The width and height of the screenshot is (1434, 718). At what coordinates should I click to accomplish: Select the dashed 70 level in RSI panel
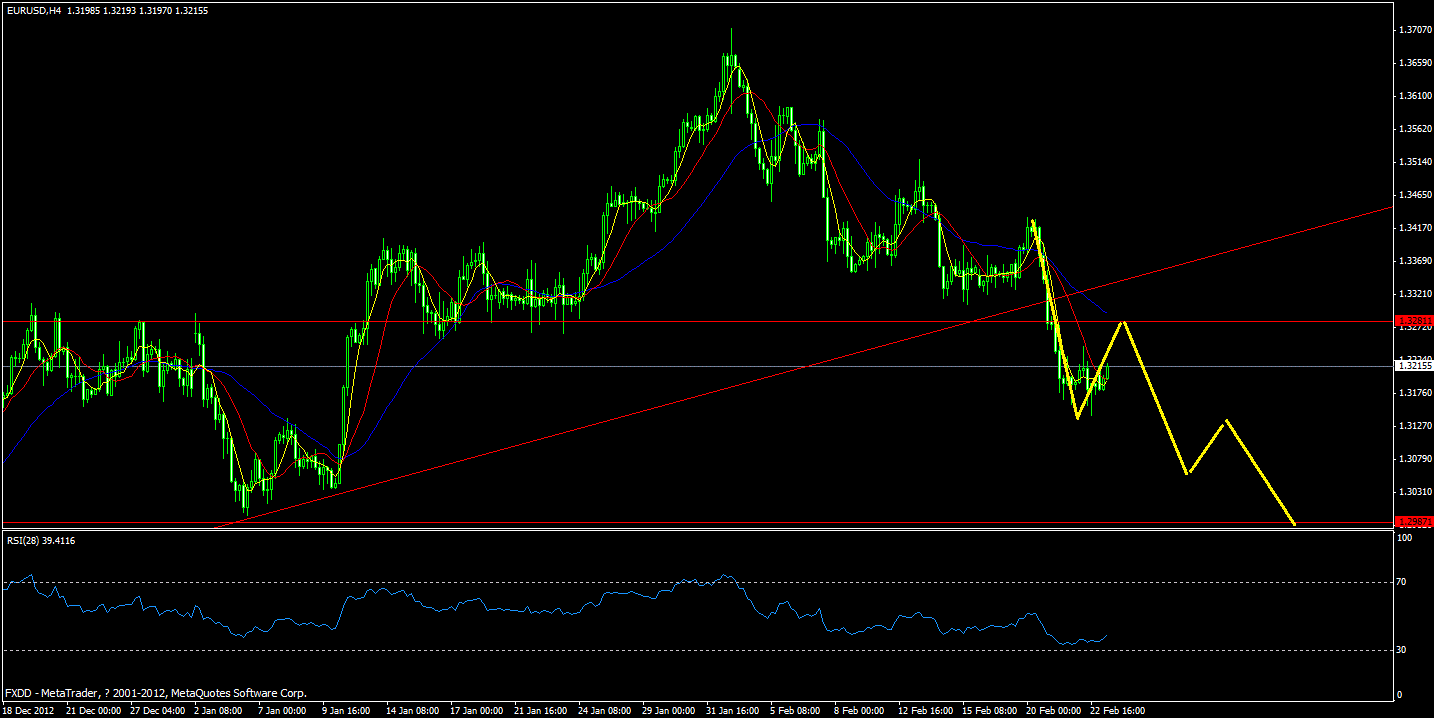click(700, 581)
